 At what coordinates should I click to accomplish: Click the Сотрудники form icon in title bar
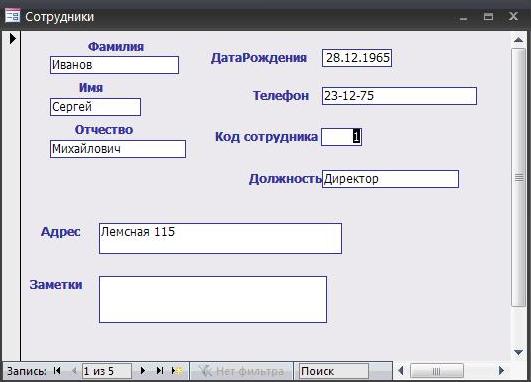pyautogui.click(x=12, y=16)
